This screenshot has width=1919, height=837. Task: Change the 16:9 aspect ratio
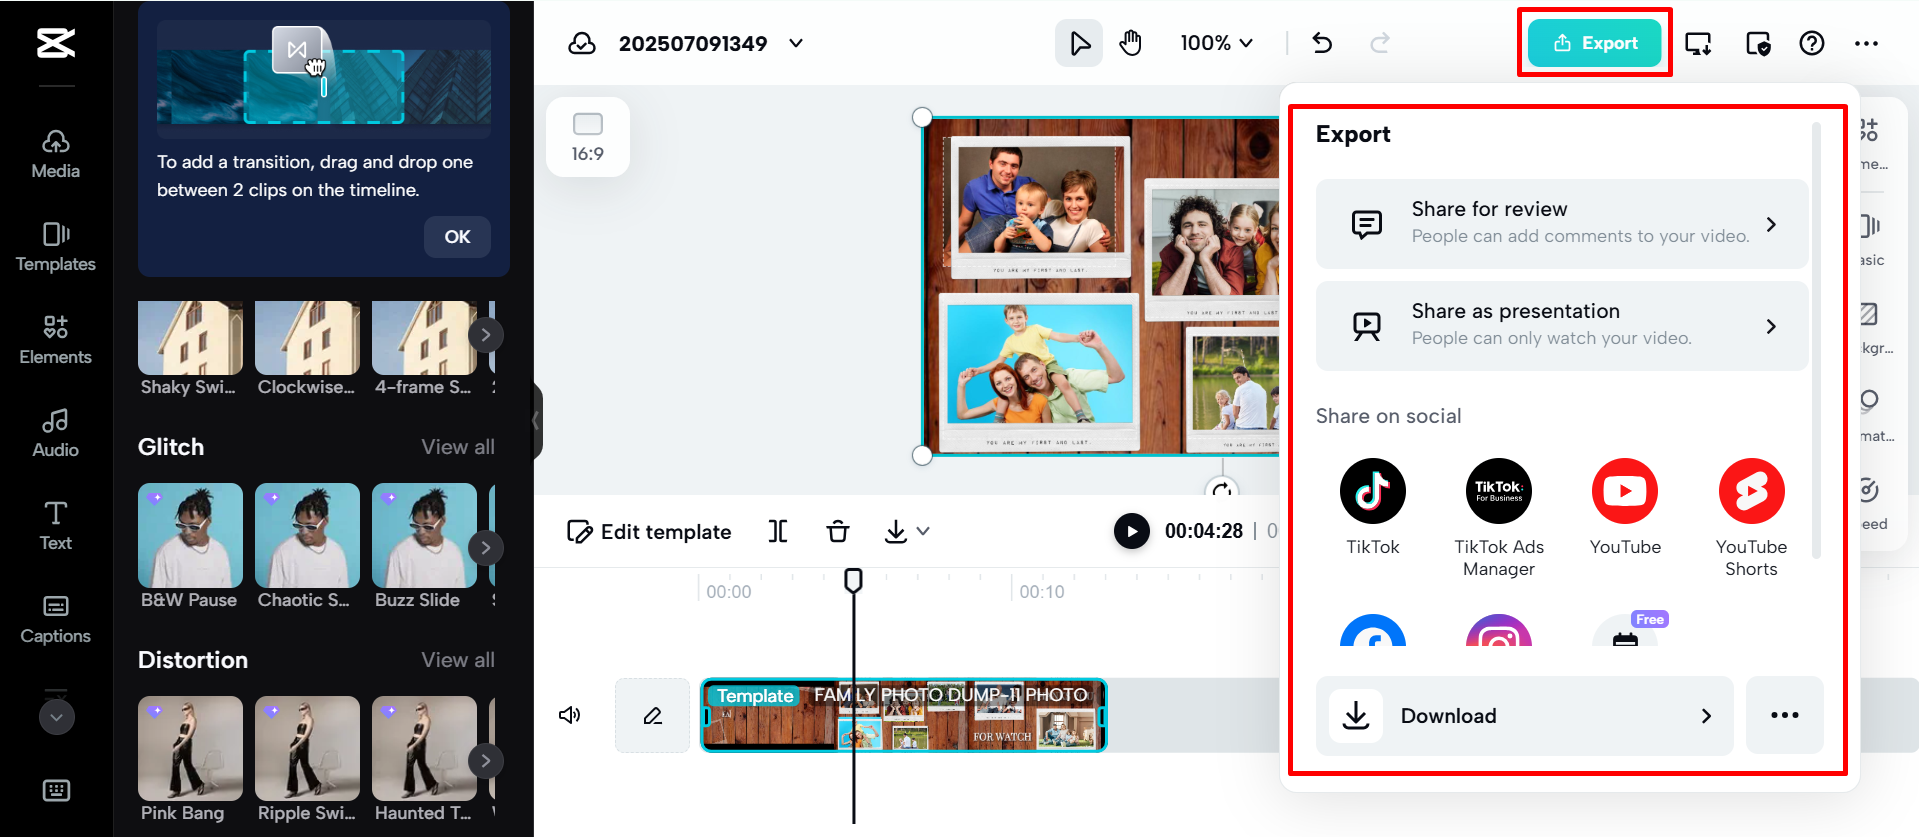[588, 137]
